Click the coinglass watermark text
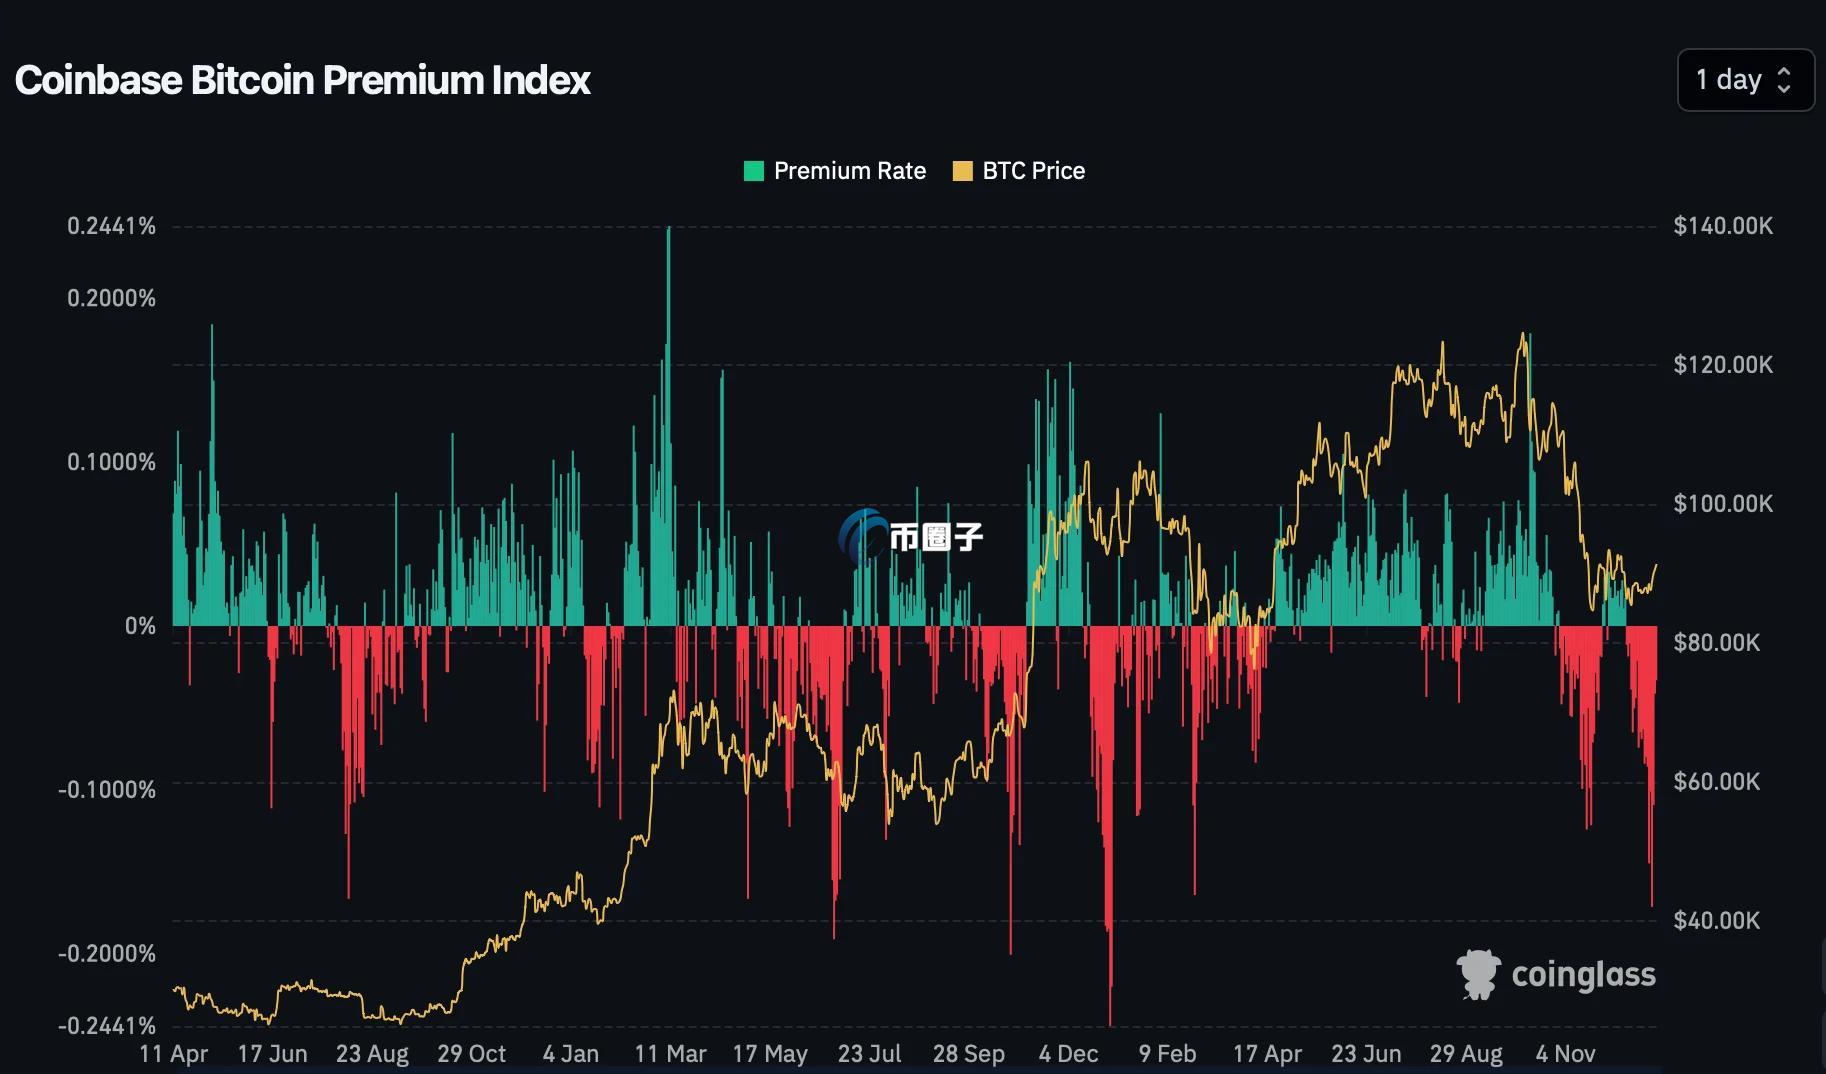 coord(1583,974)
